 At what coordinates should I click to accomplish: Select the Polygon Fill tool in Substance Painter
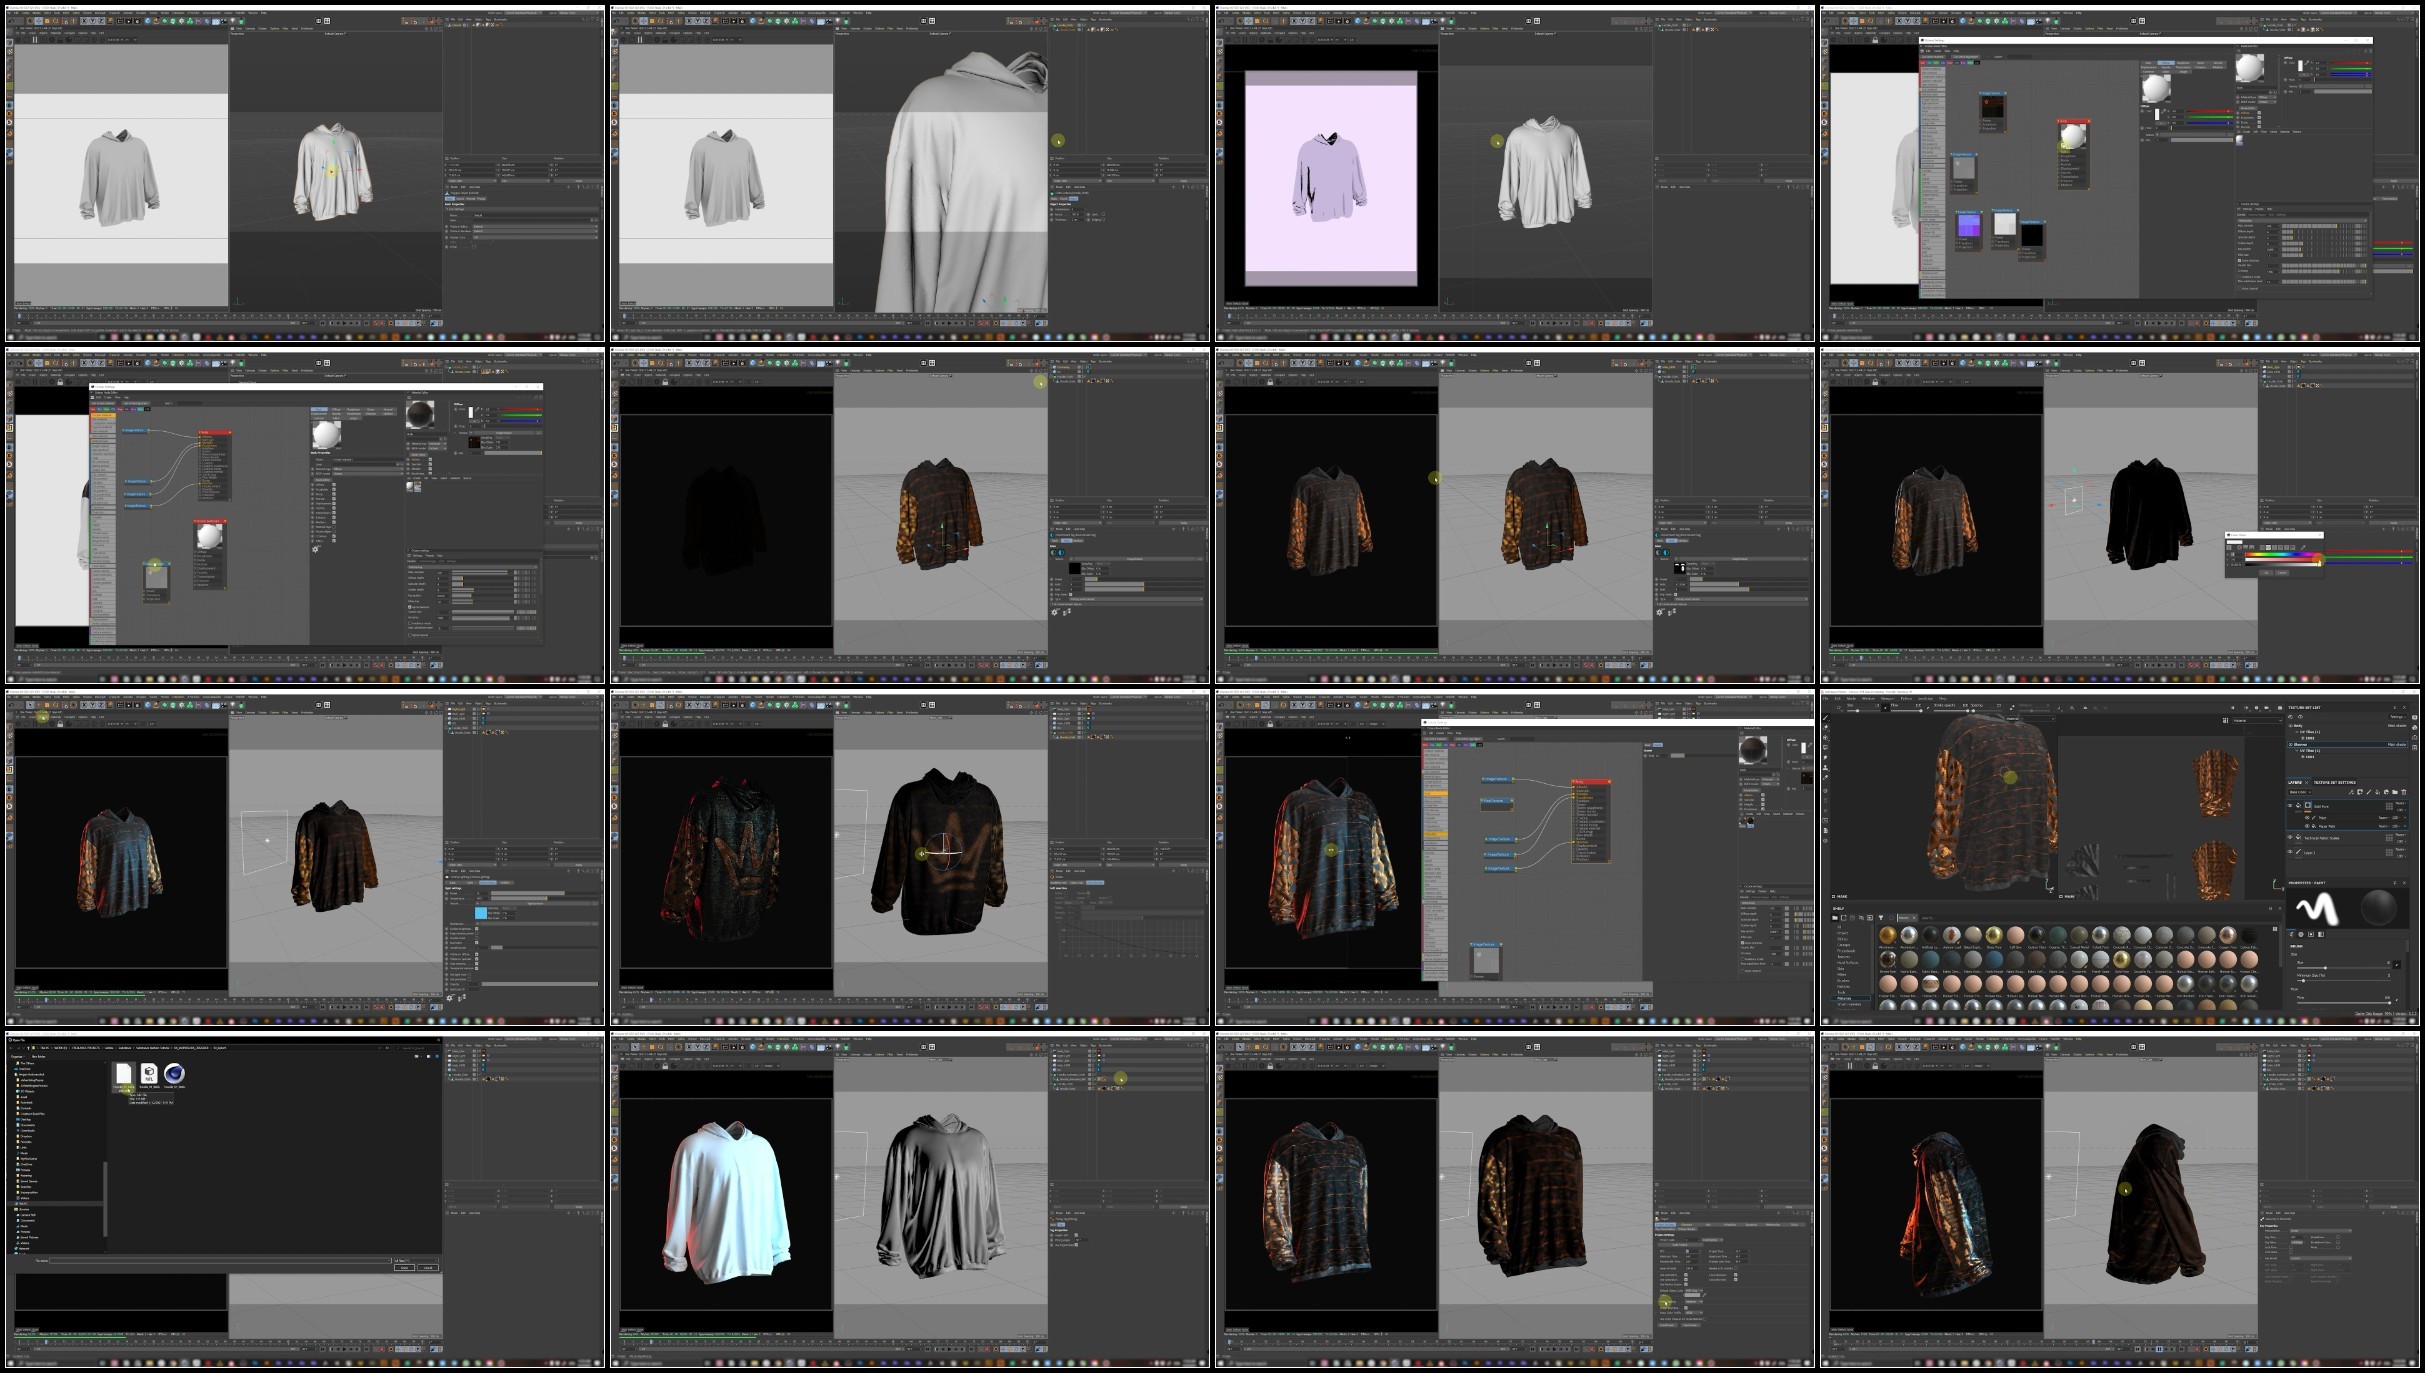[1826, 747]
